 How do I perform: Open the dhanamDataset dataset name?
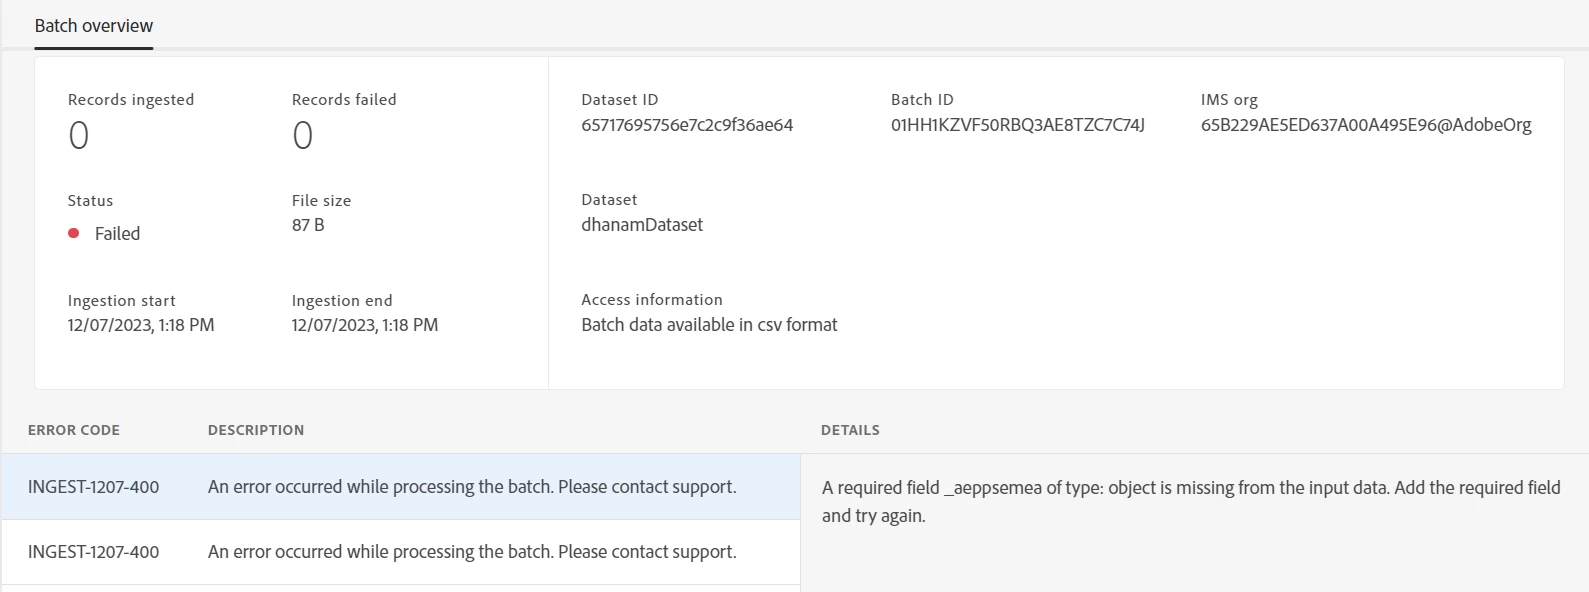point(642,225)
